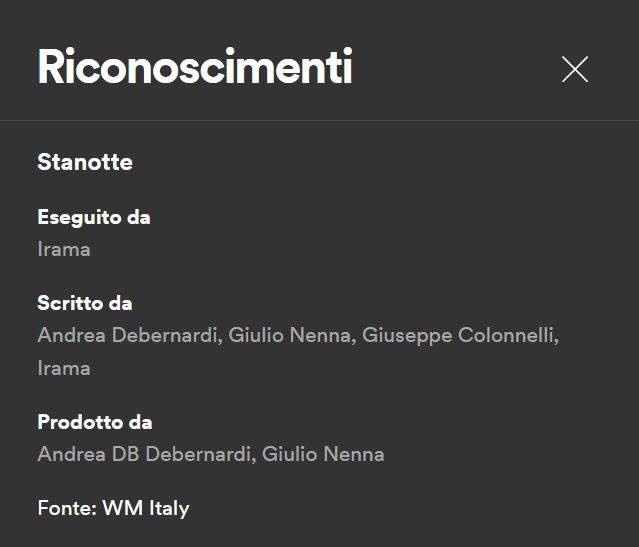Click empty header space left of close icon

pyautogui.click(x=460, y=69)
